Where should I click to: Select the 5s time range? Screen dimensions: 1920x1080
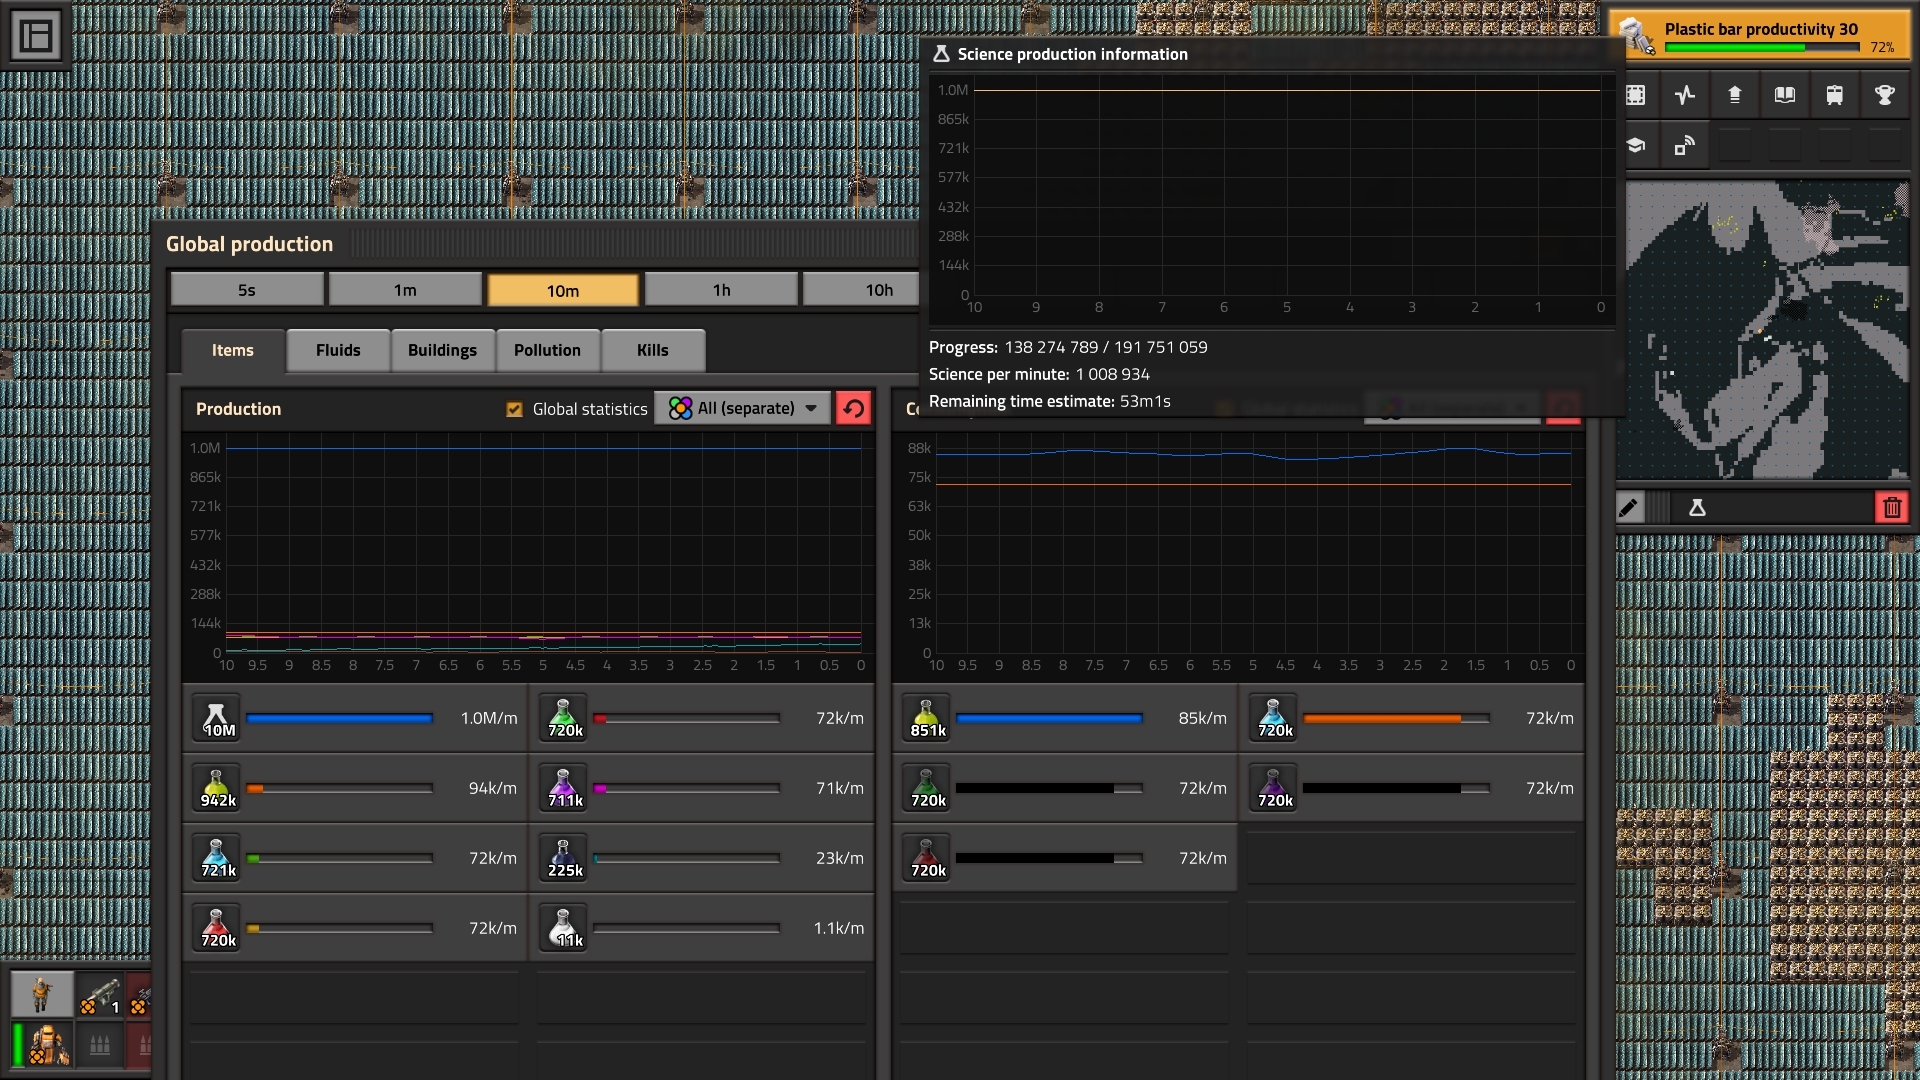coord(247,290)
